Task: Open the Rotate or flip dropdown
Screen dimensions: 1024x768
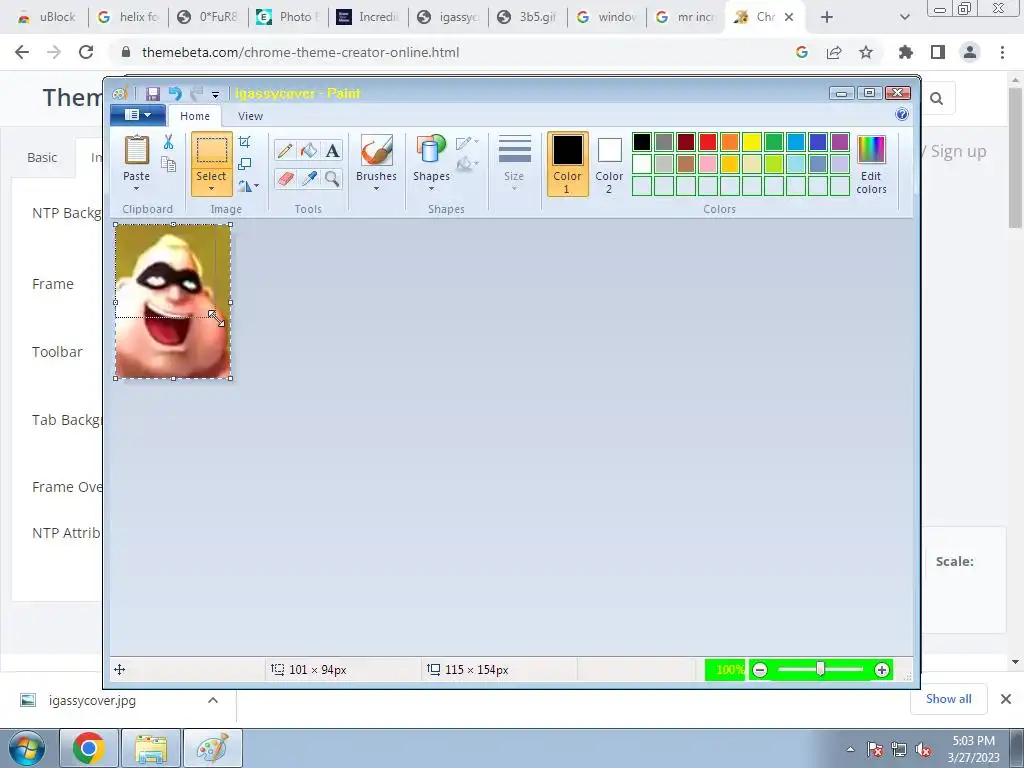Action: tap(248, 186)
